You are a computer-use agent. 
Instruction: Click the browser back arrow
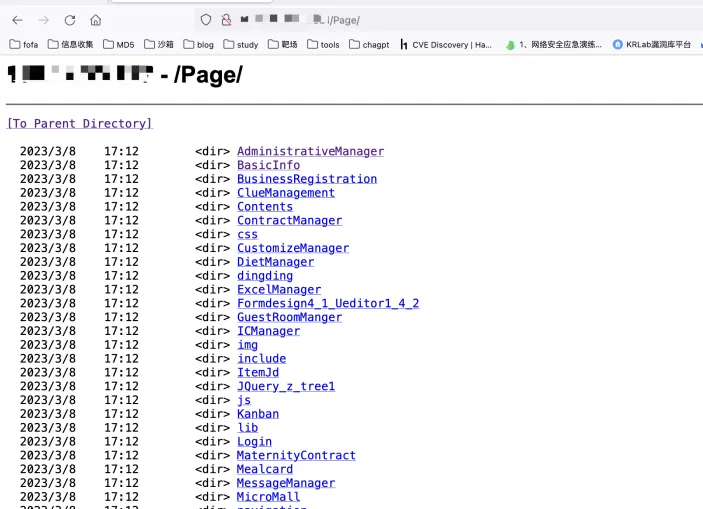tap(17, 20)
